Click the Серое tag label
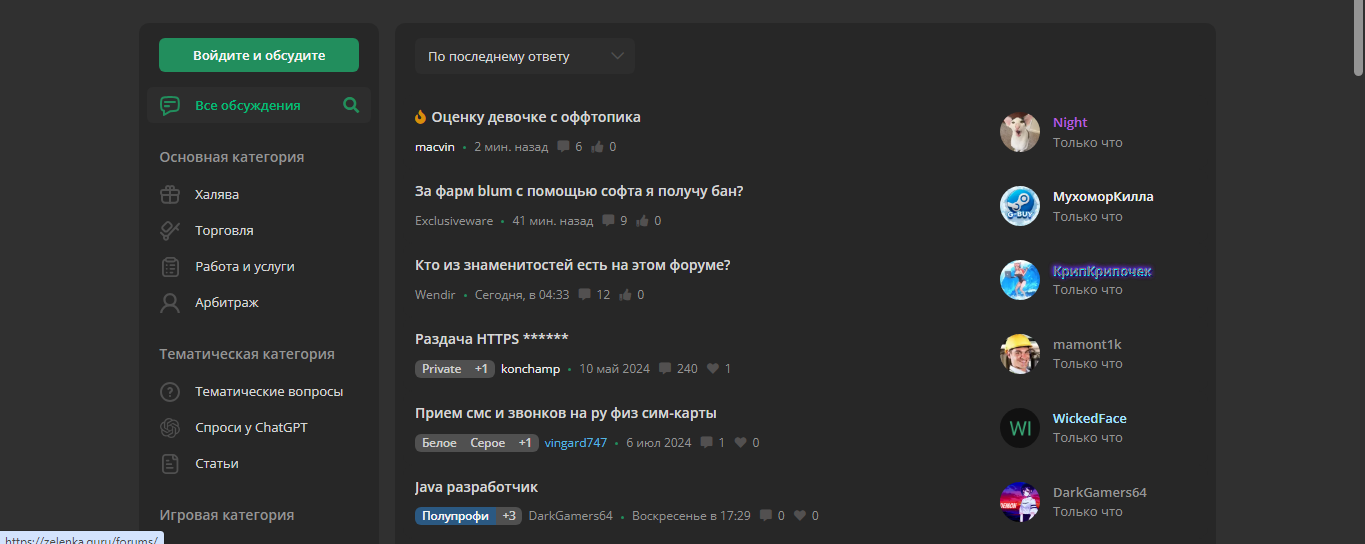 (x=488, y=443)
